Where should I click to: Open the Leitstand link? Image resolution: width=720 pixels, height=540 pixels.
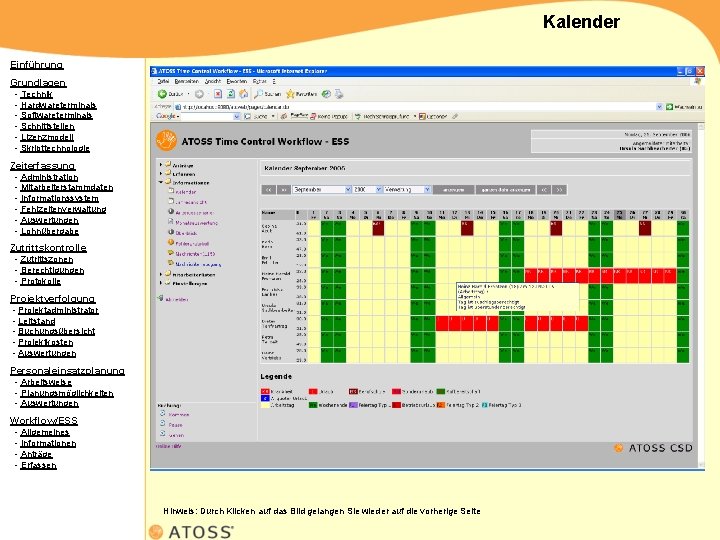point(37,321)
